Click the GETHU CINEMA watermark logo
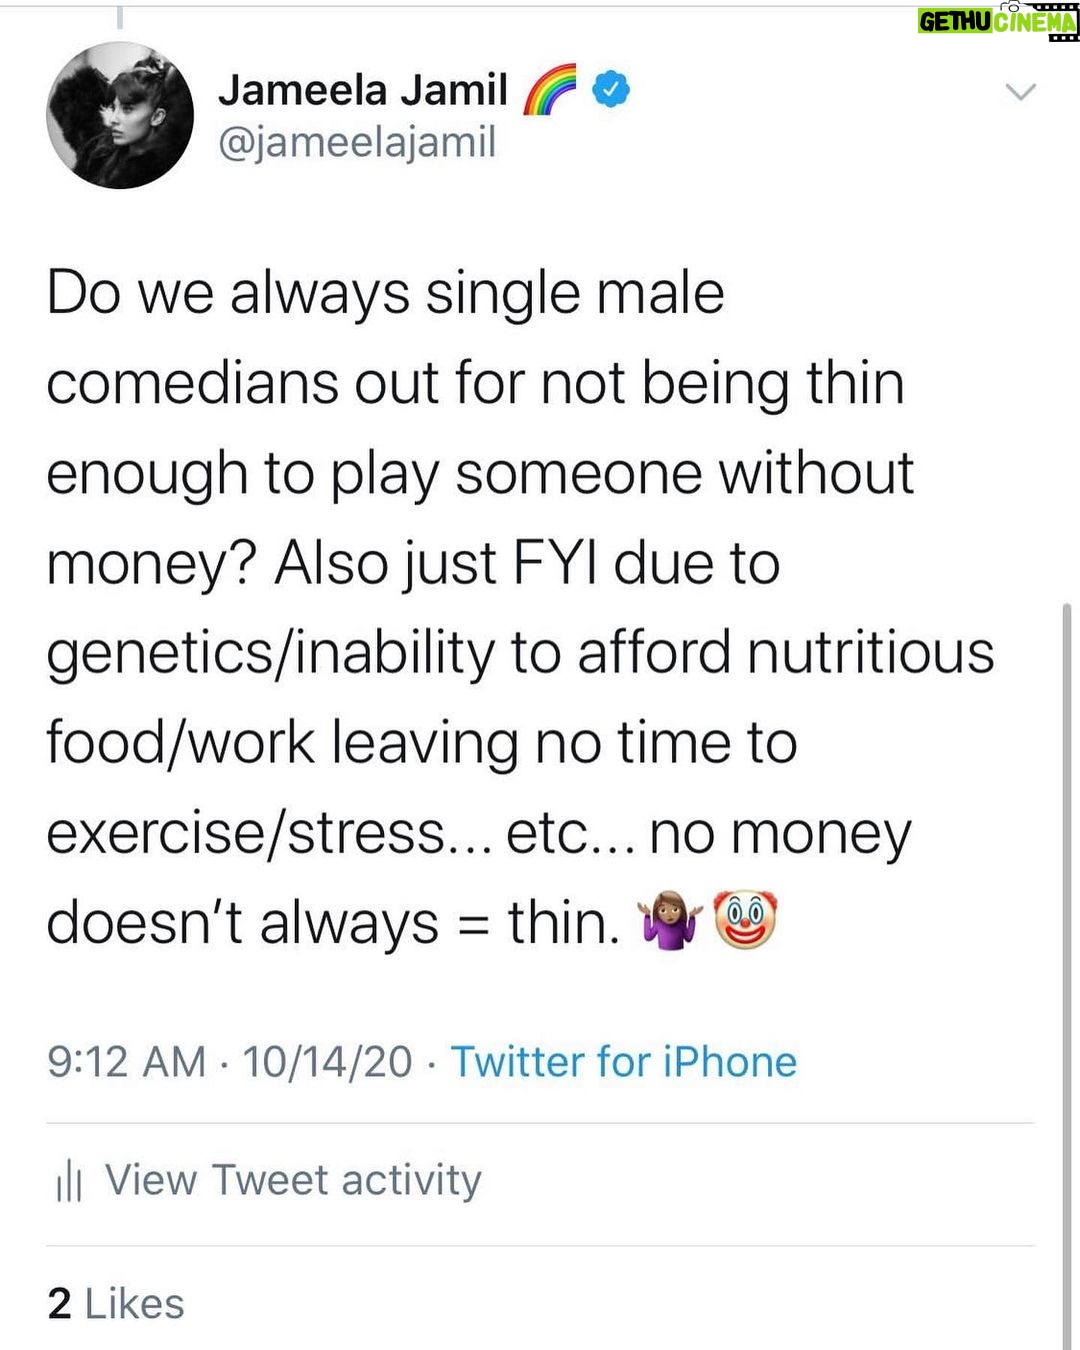1080x1350 pixels. tap(998, 21)
